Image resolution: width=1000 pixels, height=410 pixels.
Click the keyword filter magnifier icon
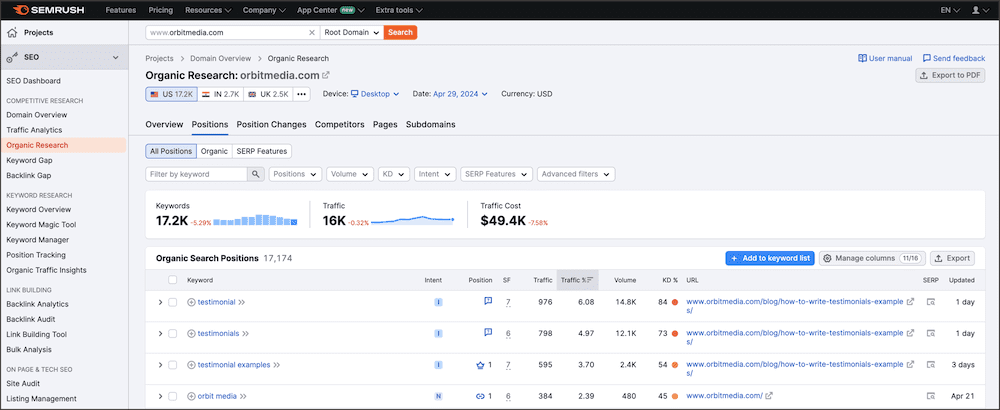[x=255, y=174]
